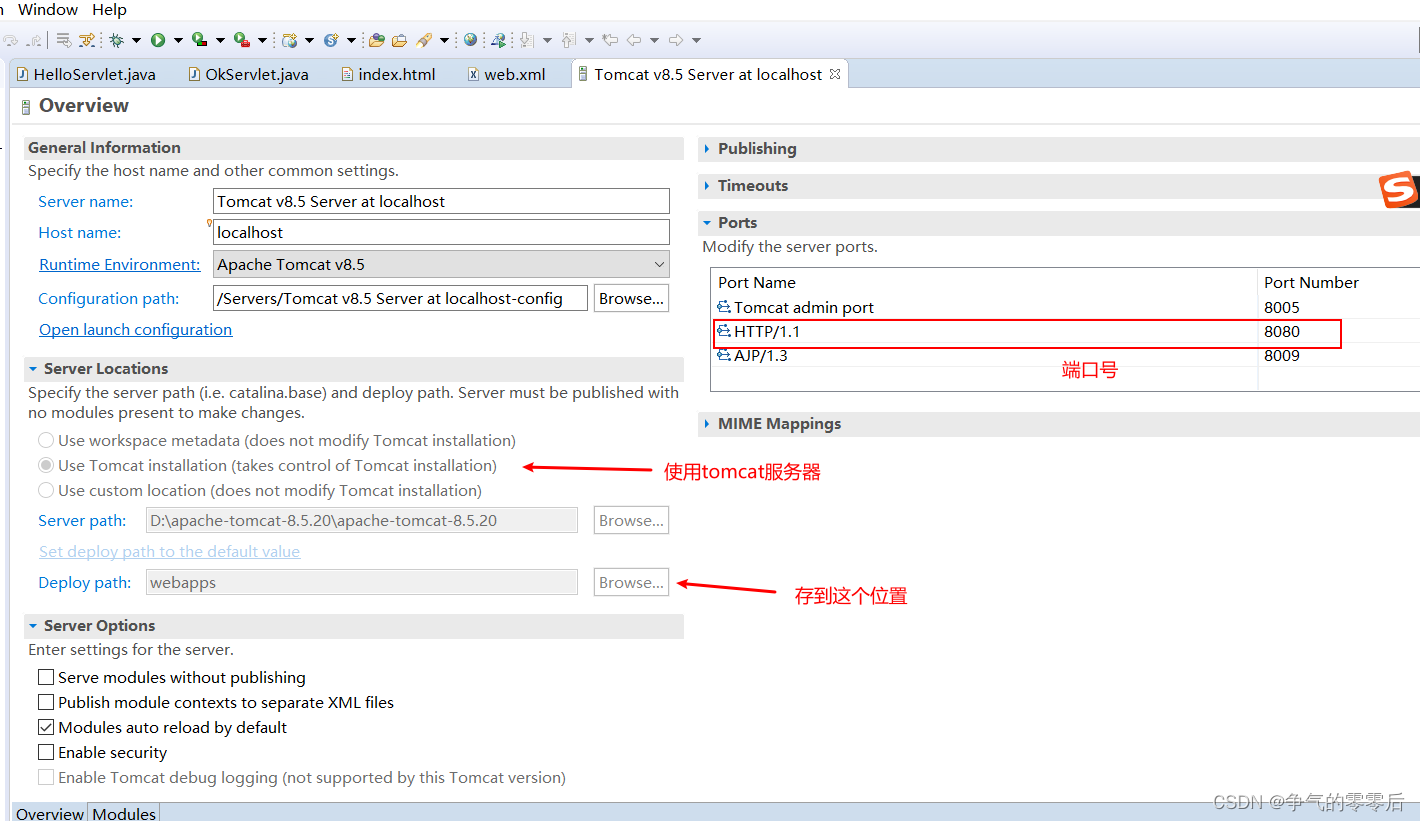Open the Runtime Environment combo box
The image size is (1420, 821).
(x=441, y=265)
